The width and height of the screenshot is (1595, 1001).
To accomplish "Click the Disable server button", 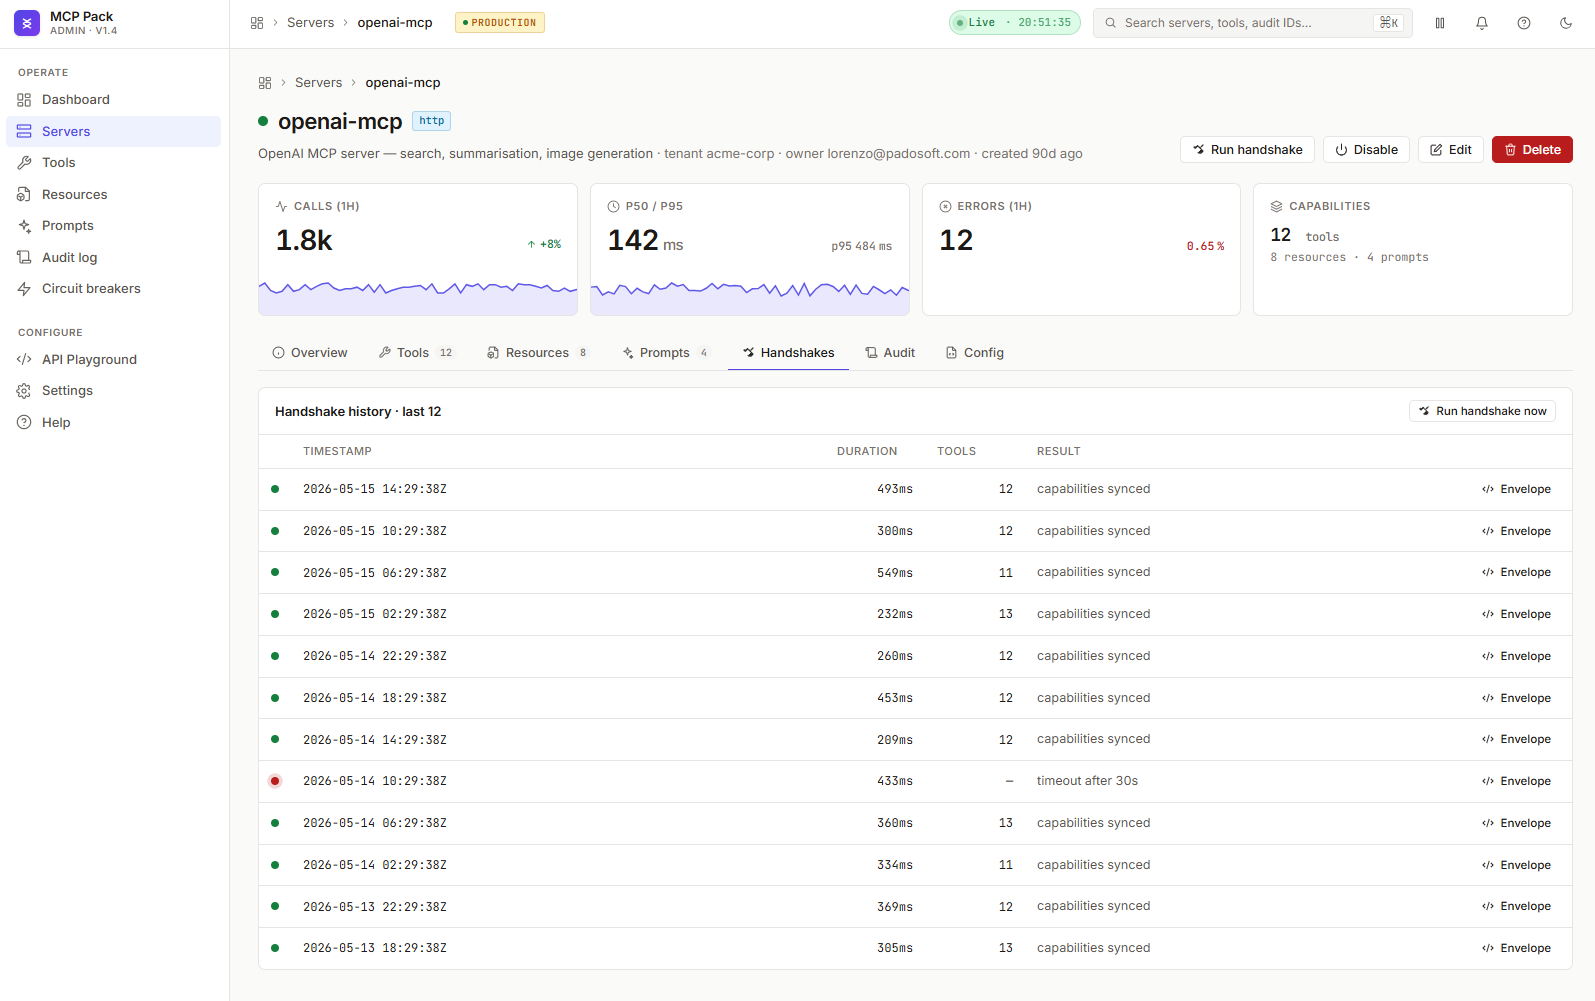I will (x=1366, y=150).
